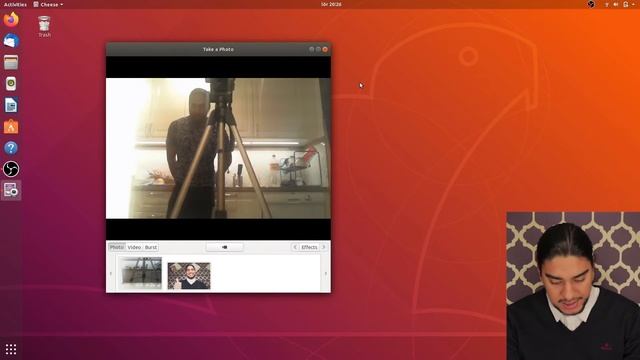The width and height of the screenshot is (640, 360).
Task: Launch OBS Studio from the dock
Action: 11,169
